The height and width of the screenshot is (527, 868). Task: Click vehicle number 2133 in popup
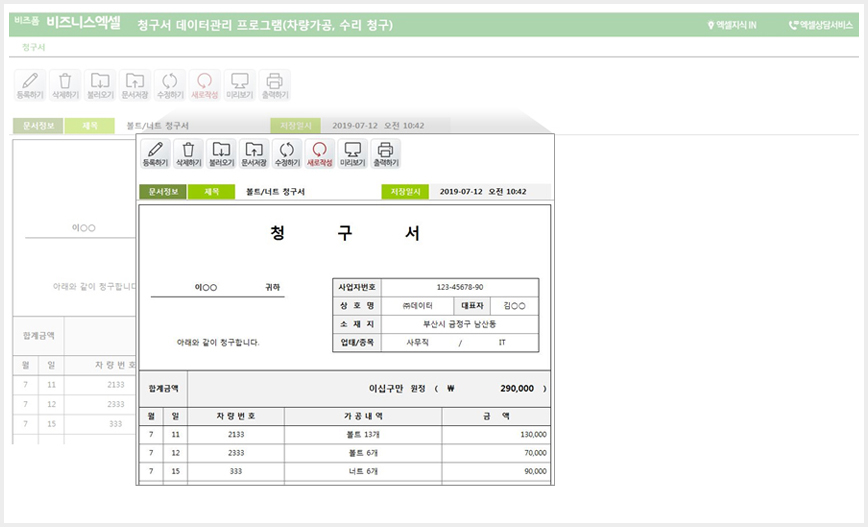pos(236,435)
